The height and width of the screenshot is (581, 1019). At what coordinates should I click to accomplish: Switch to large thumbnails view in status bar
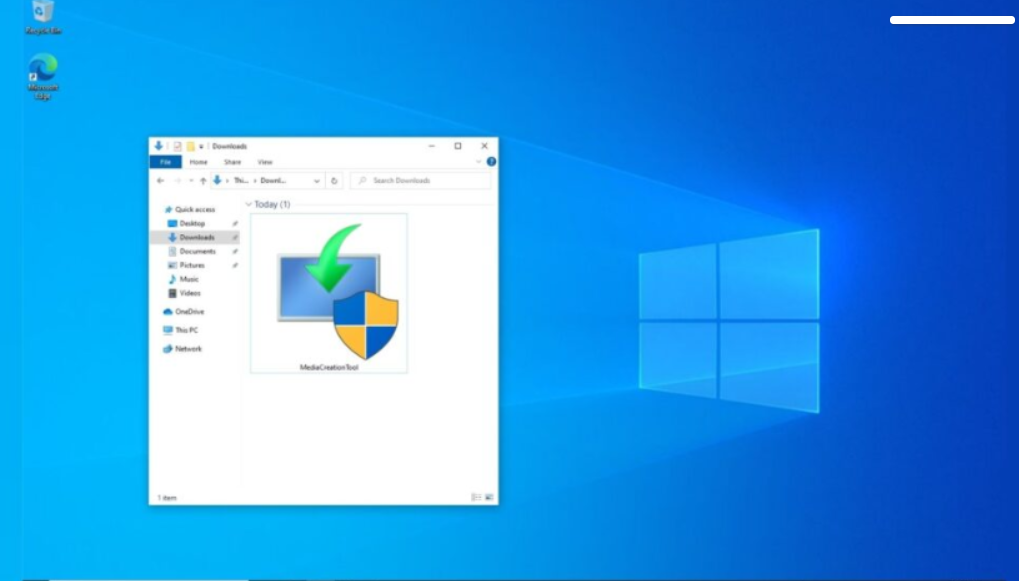[489, 496]
